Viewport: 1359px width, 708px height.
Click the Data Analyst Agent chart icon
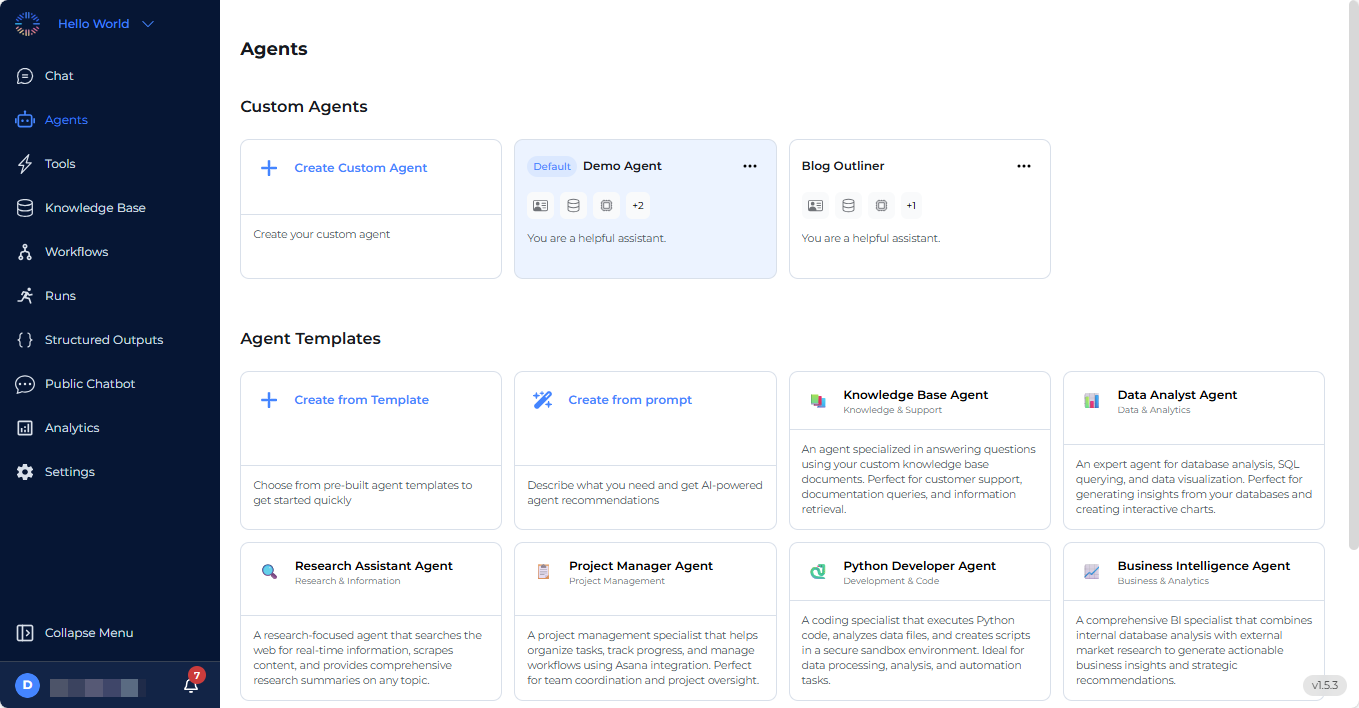point(1092,401)
